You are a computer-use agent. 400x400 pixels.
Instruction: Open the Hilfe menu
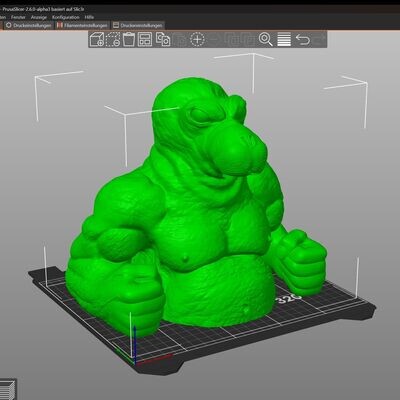pos(89,17)
